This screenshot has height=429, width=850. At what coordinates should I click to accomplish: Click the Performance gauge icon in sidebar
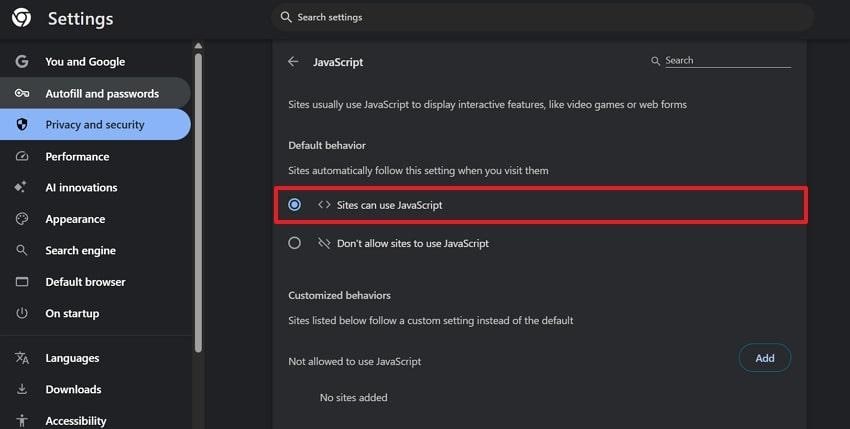22,156
